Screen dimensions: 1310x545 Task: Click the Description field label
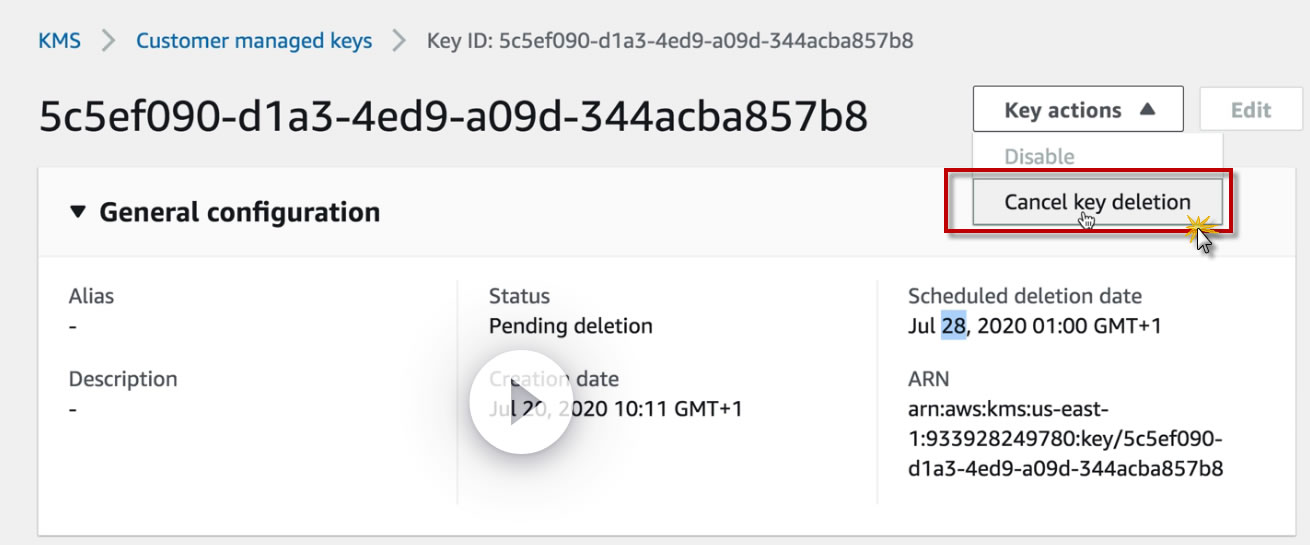click(x=123, y=379)
